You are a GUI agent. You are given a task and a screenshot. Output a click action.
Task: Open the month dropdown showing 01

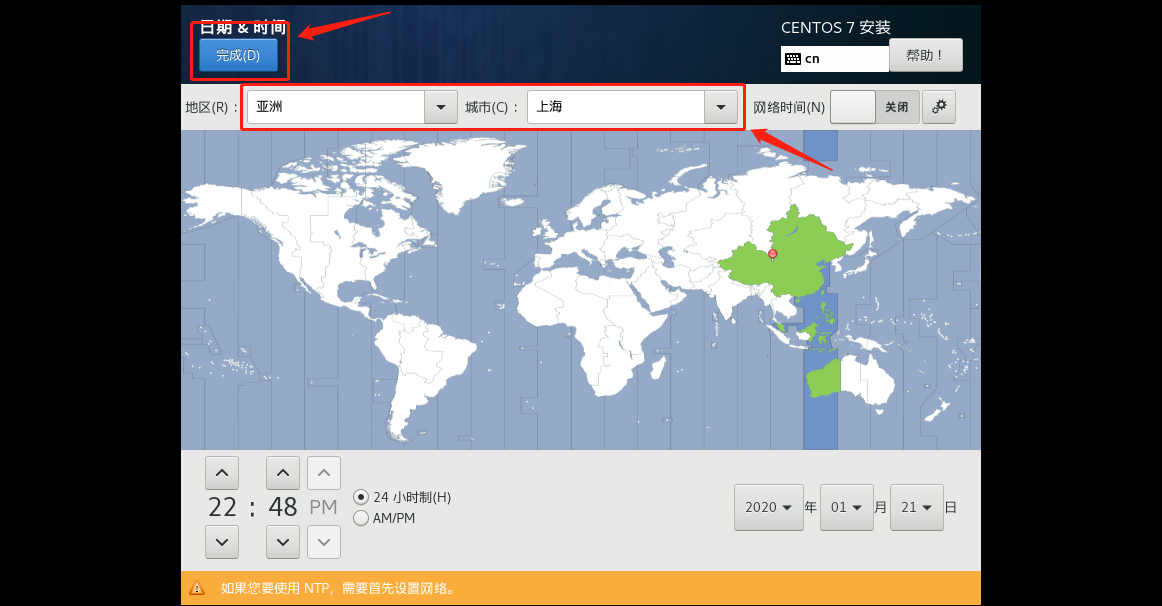coord(846,507)
